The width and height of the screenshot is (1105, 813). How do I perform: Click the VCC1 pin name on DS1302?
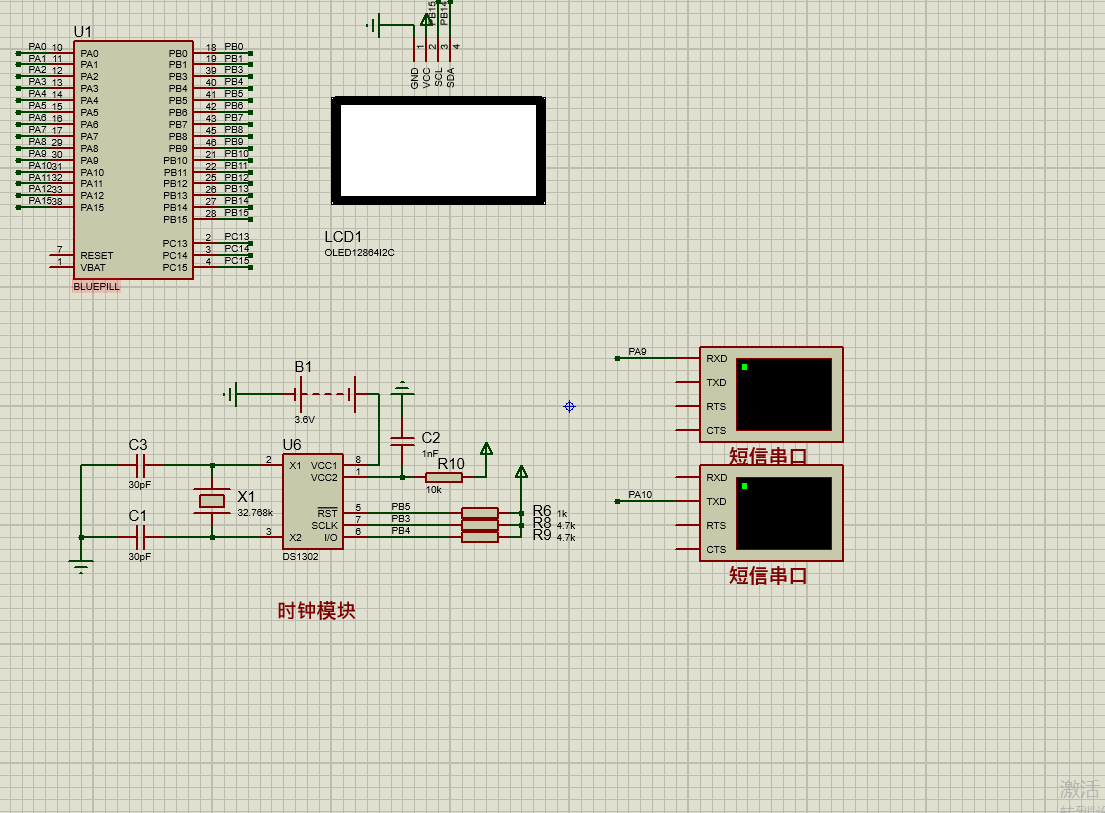point(324,466)
